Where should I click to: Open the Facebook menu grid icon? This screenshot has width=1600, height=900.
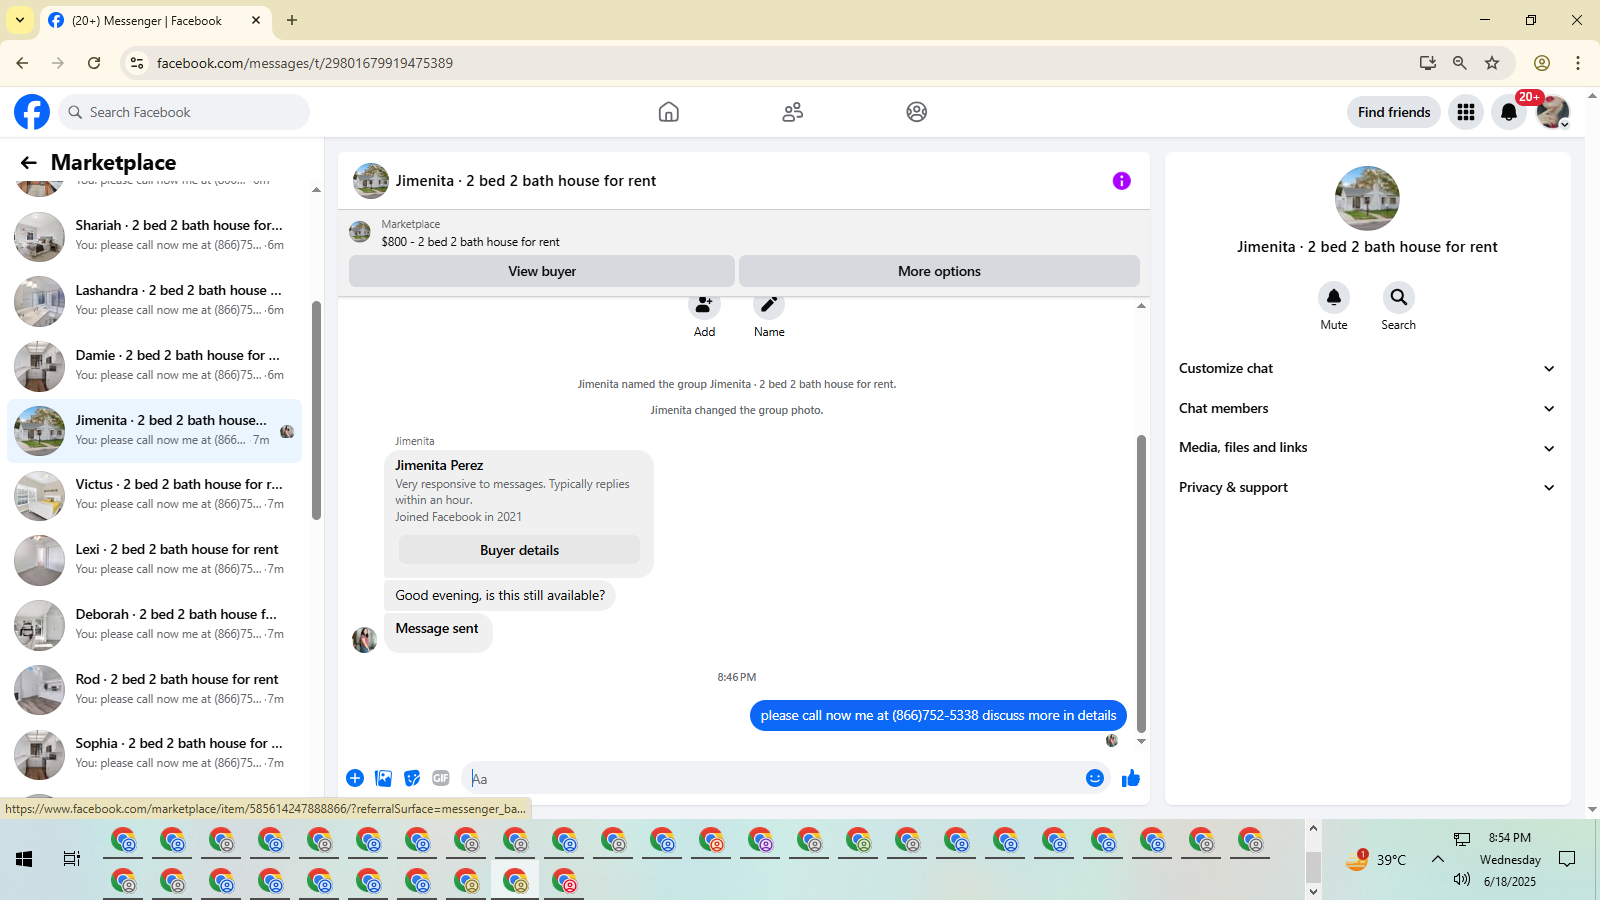1466,112
